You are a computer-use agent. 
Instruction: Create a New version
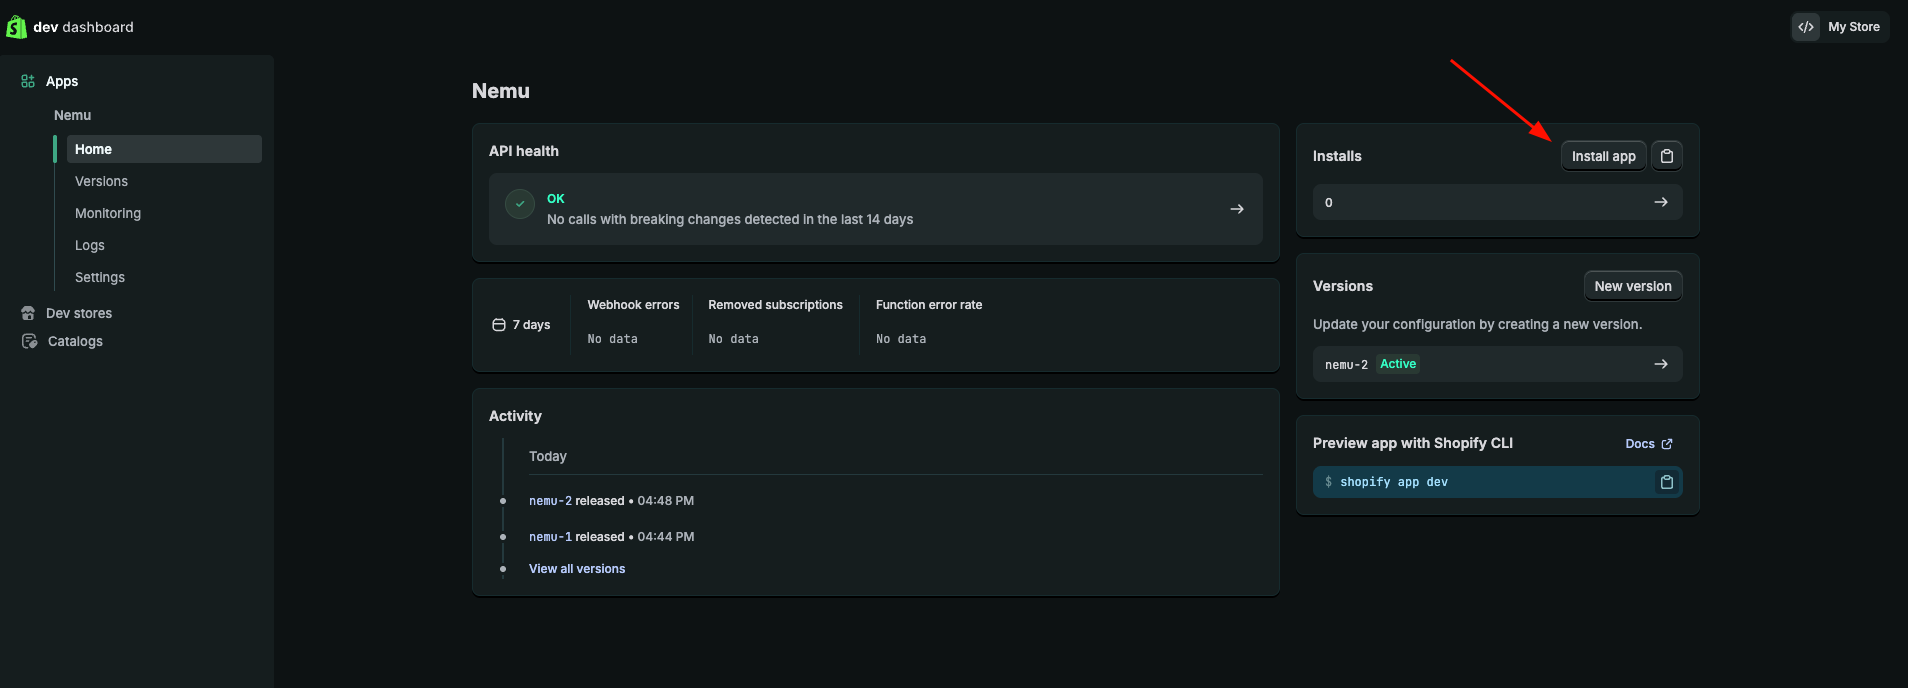pyautogui.click(x=1633, y=286)
